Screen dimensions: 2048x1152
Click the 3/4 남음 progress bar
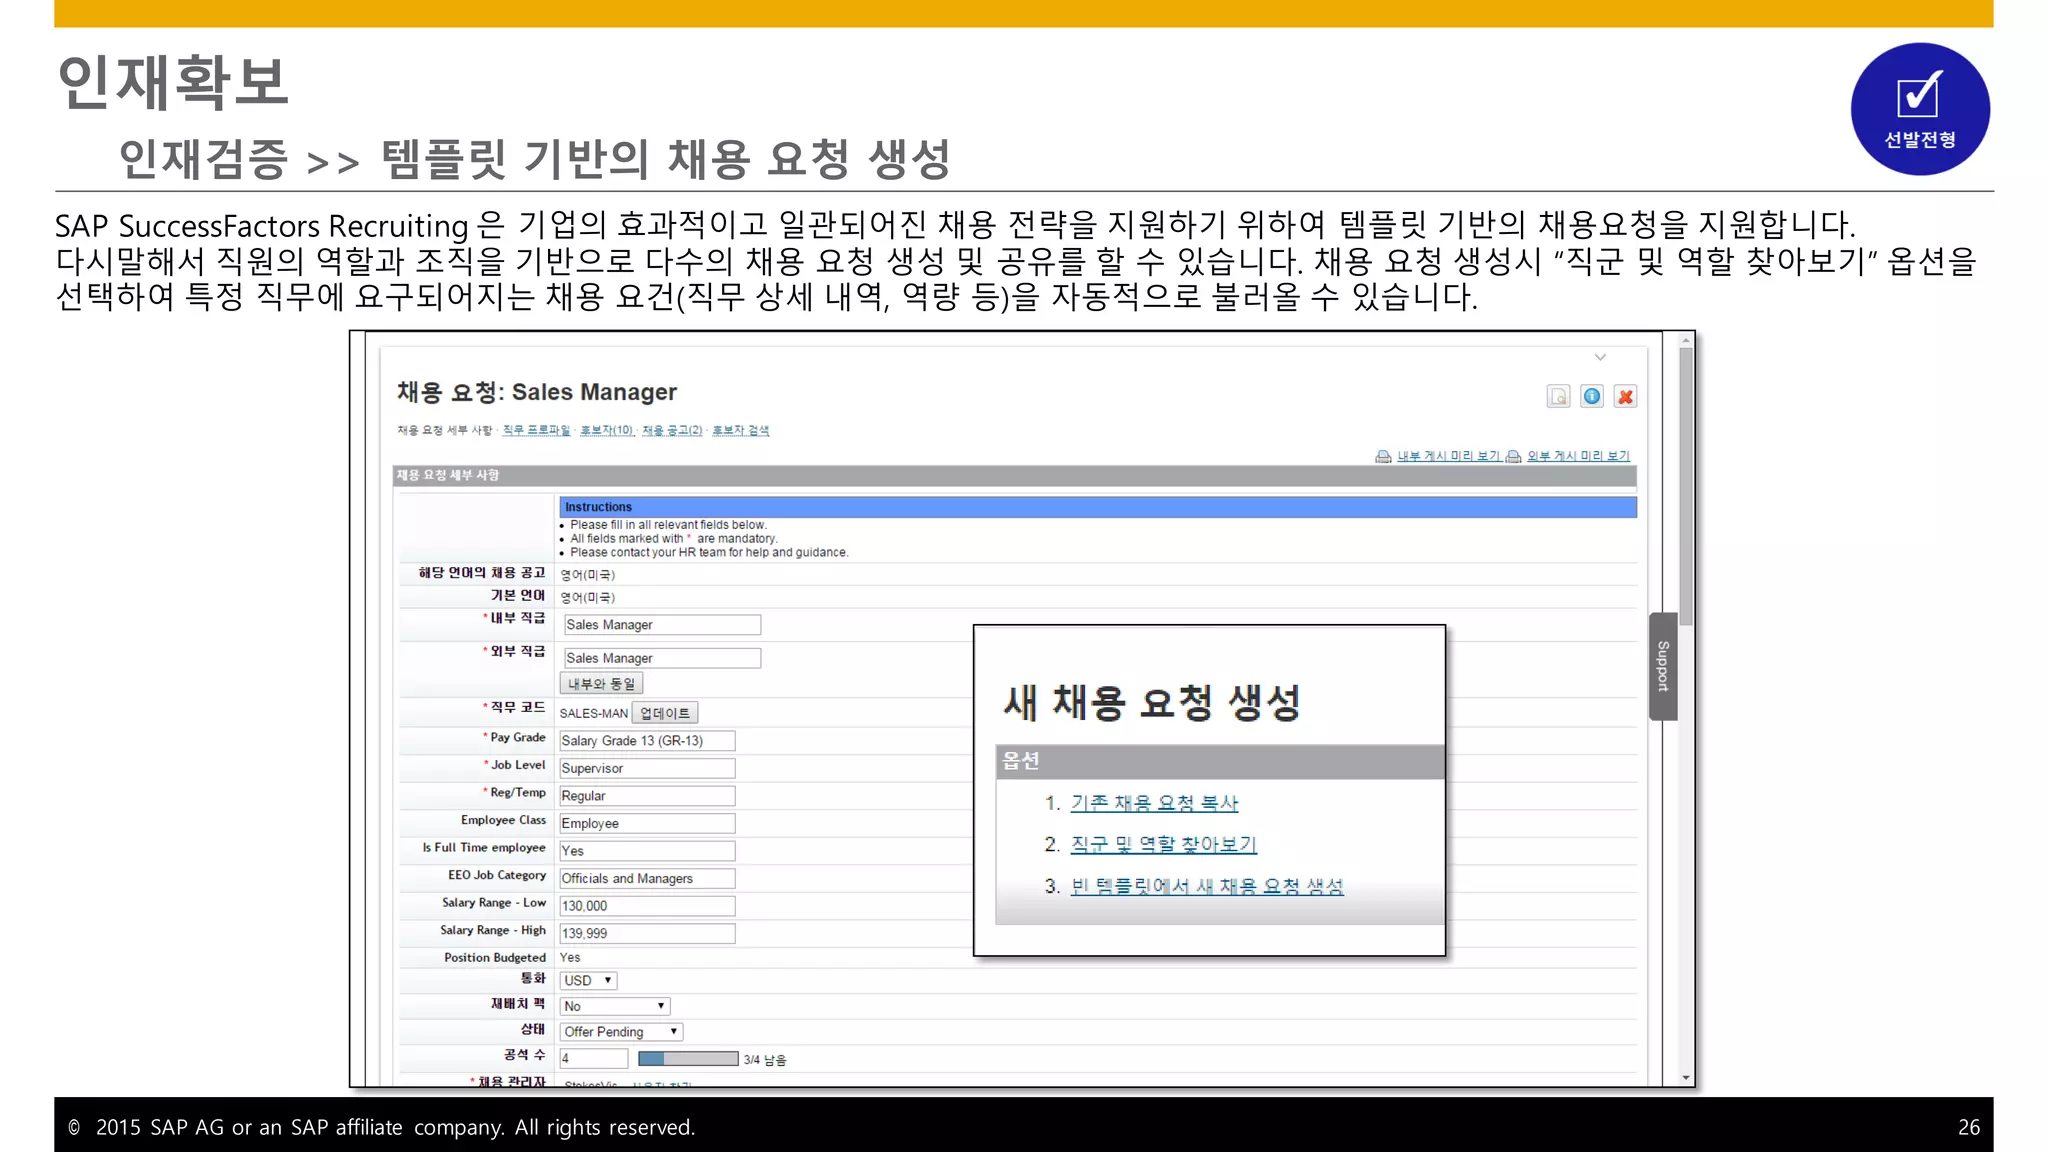pyautogui.click(x=688, y=1059)
